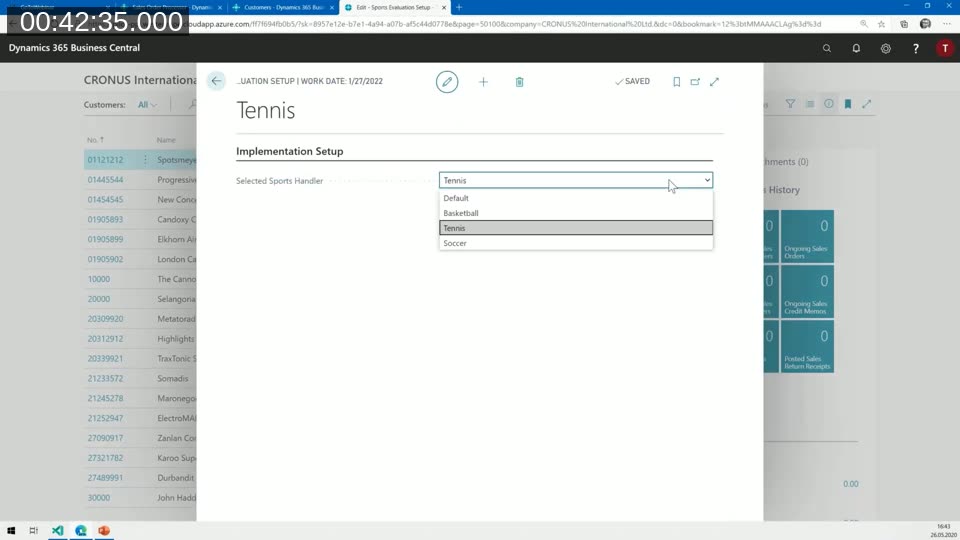This screenshot has width=960, height=540.
Task: Click the browser favorites star icon
Action: click(x=881, y=24)
